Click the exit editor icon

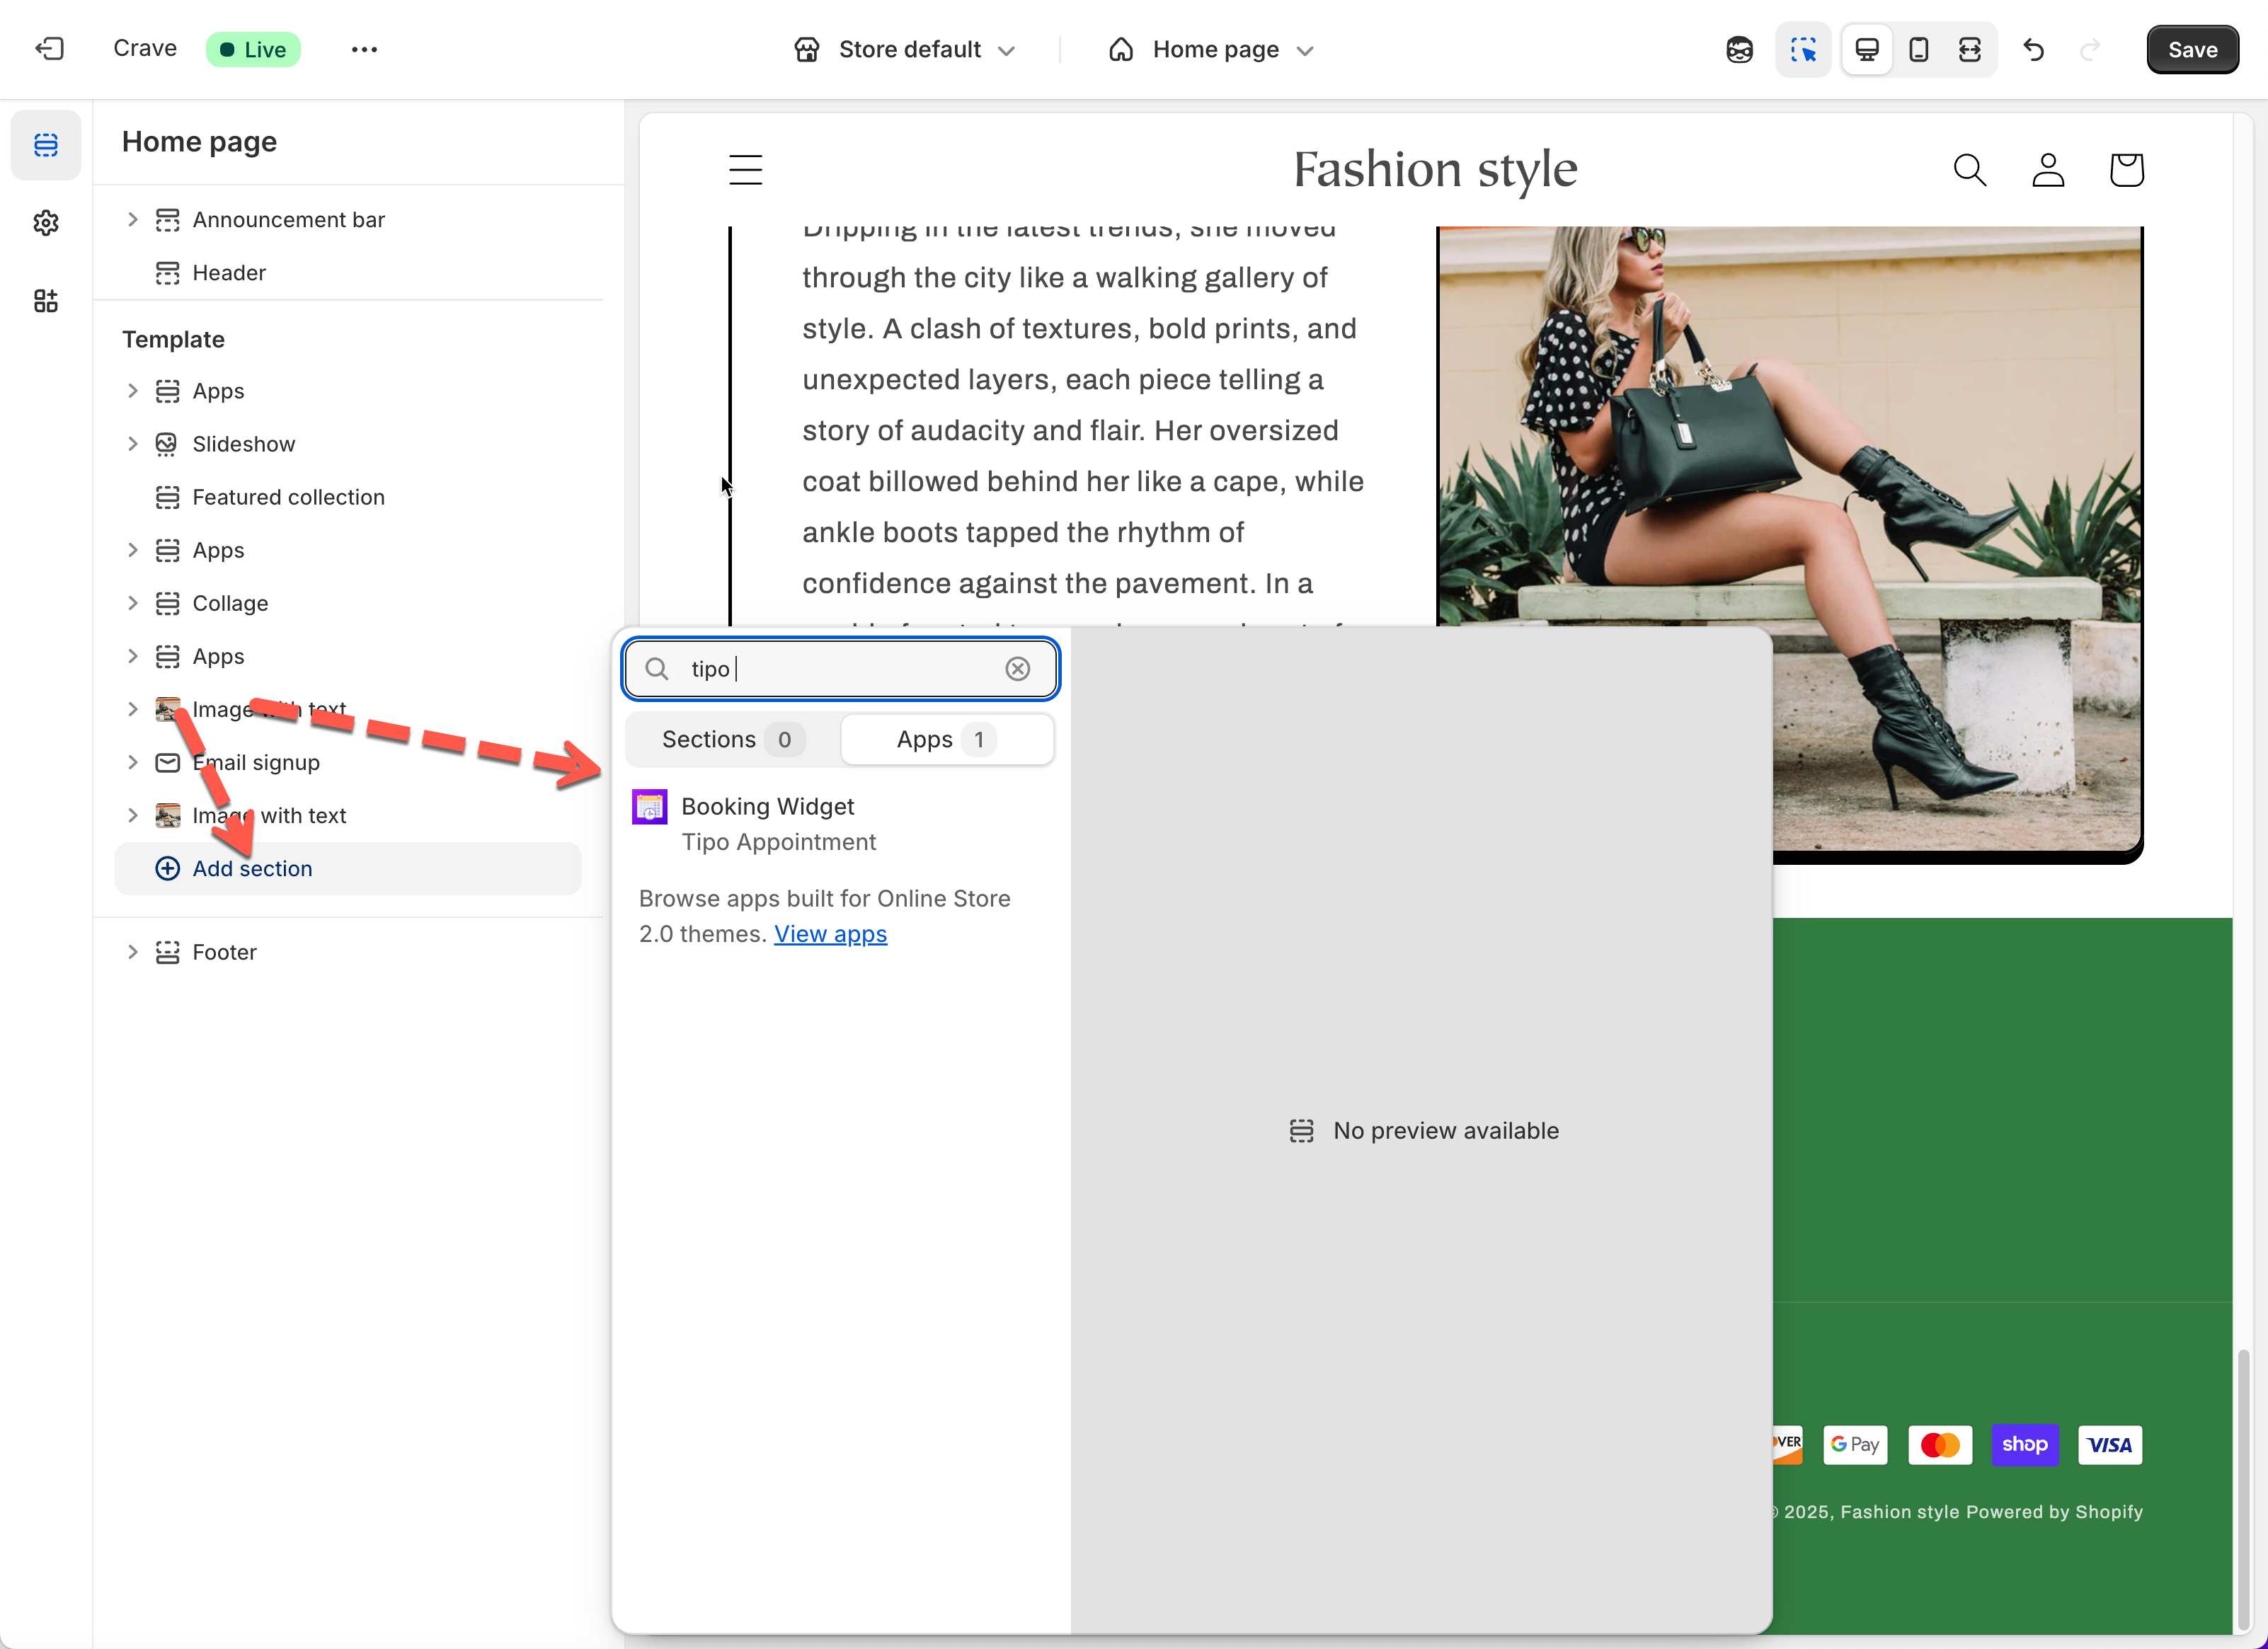coord(49,49)
